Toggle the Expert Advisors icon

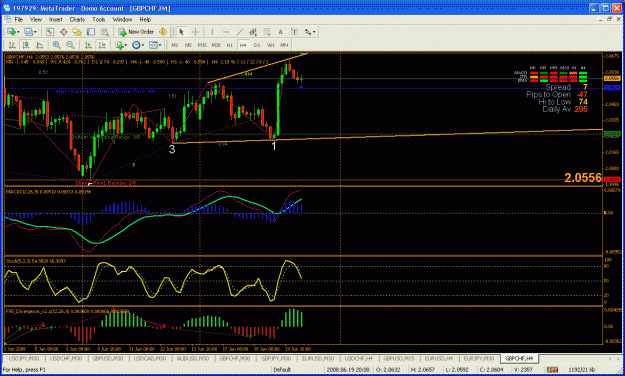163,32
